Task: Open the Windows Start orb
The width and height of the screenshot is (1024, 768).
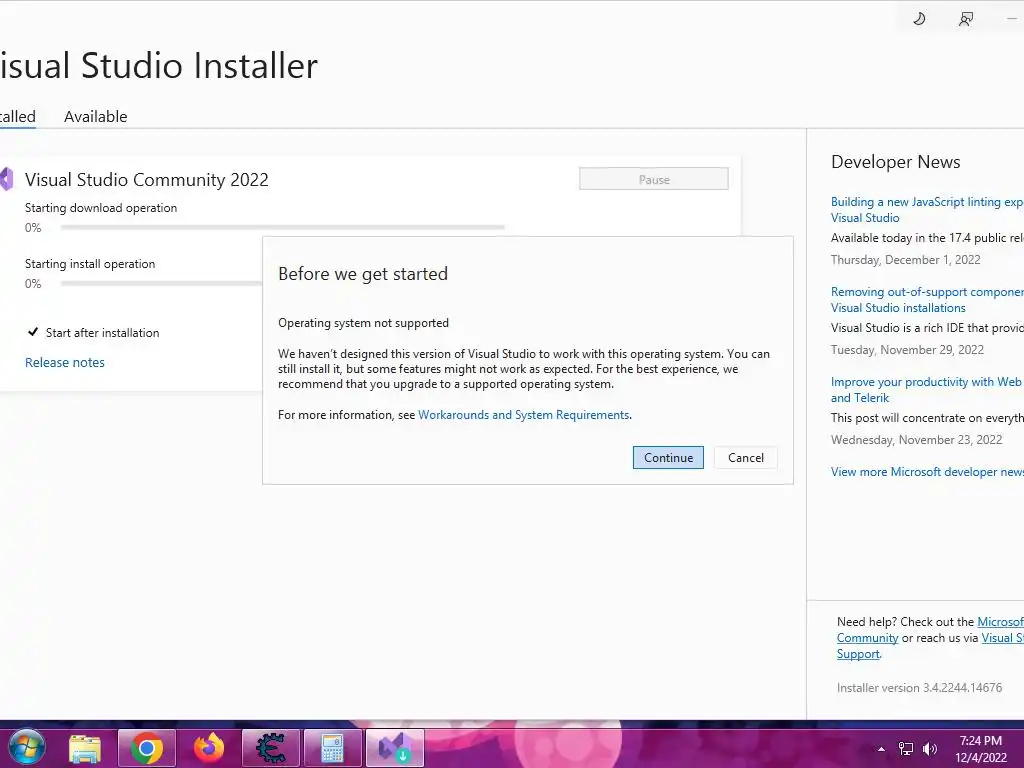Action: click(x=27, y=748)
